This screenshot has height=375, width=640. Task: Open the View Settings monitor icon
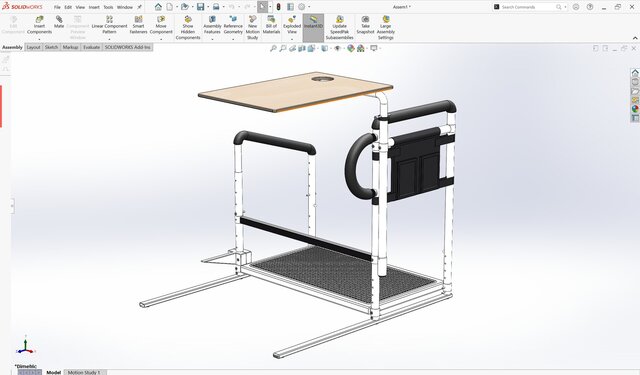click(373, 48)
